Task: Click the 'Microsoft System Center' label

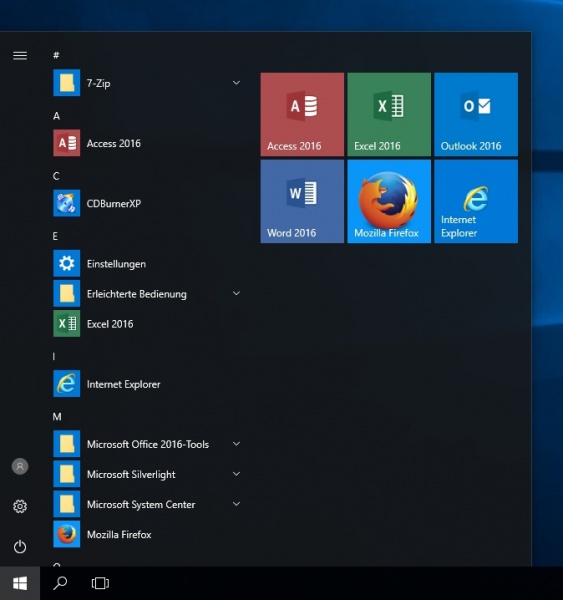Action: (141, 505)
